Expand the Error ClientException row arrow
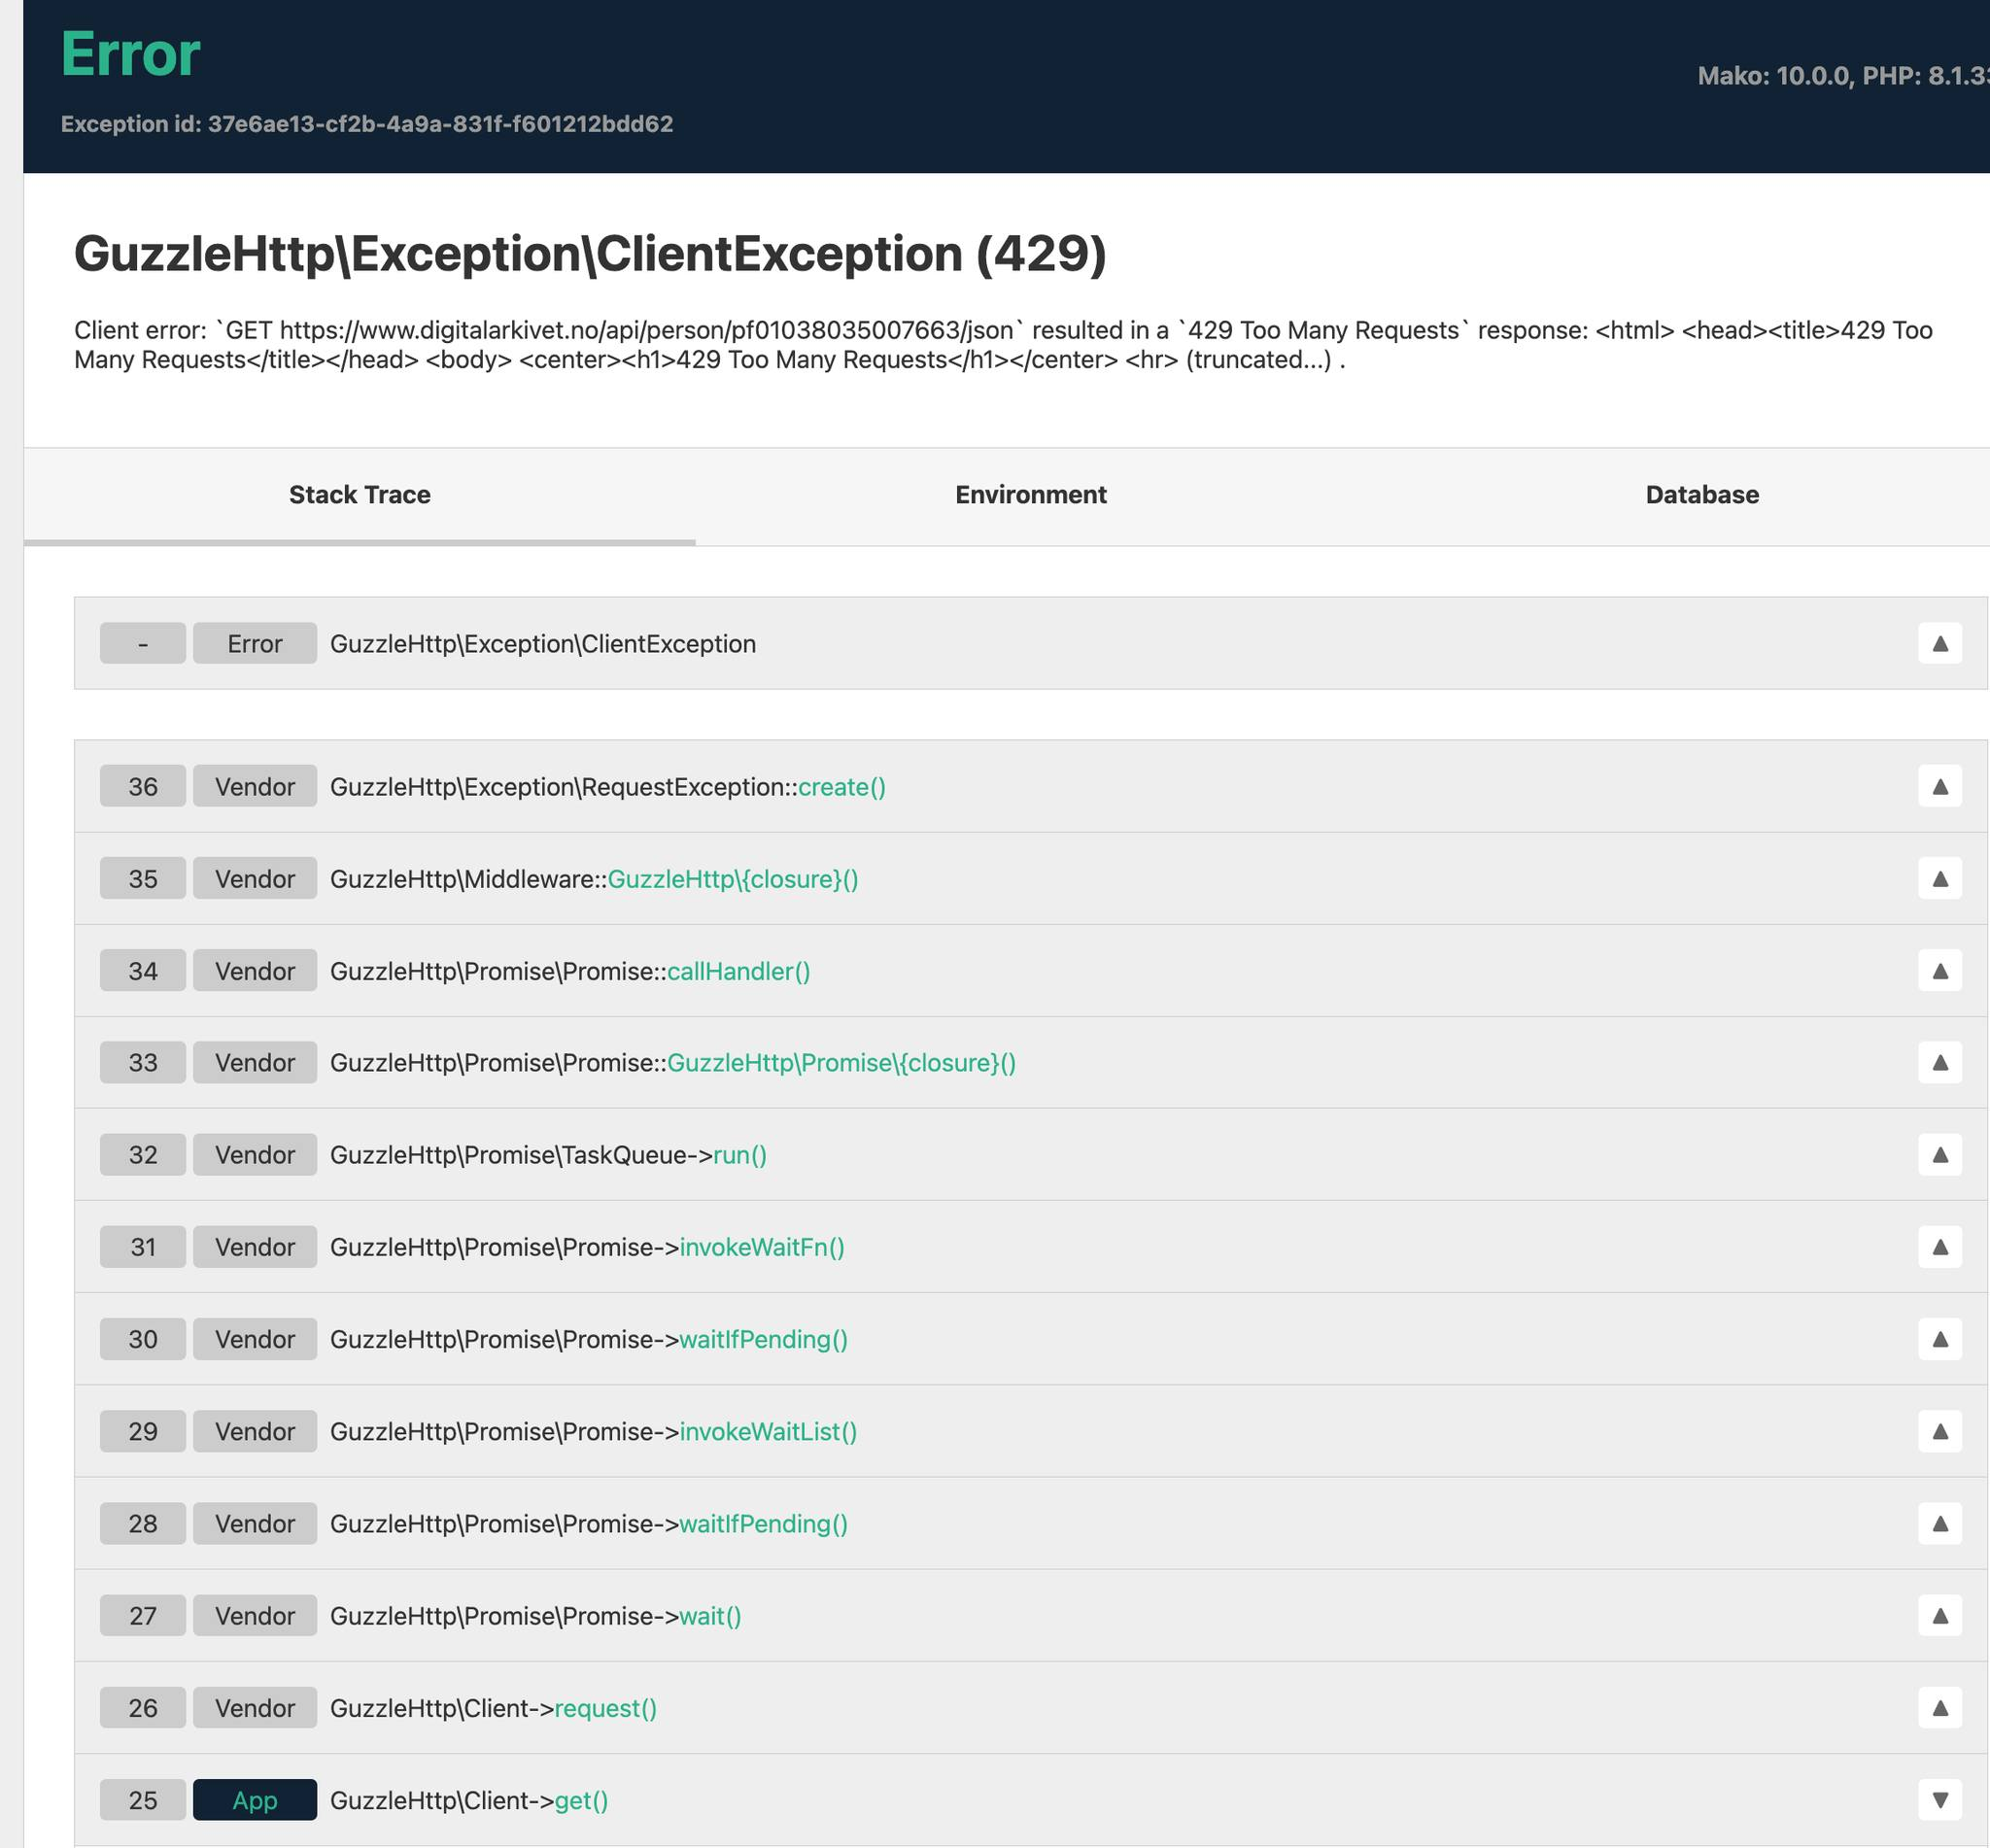The height and width of the screenshot is (1848, 1990). pyautogui.click(x=1939, y=643)
